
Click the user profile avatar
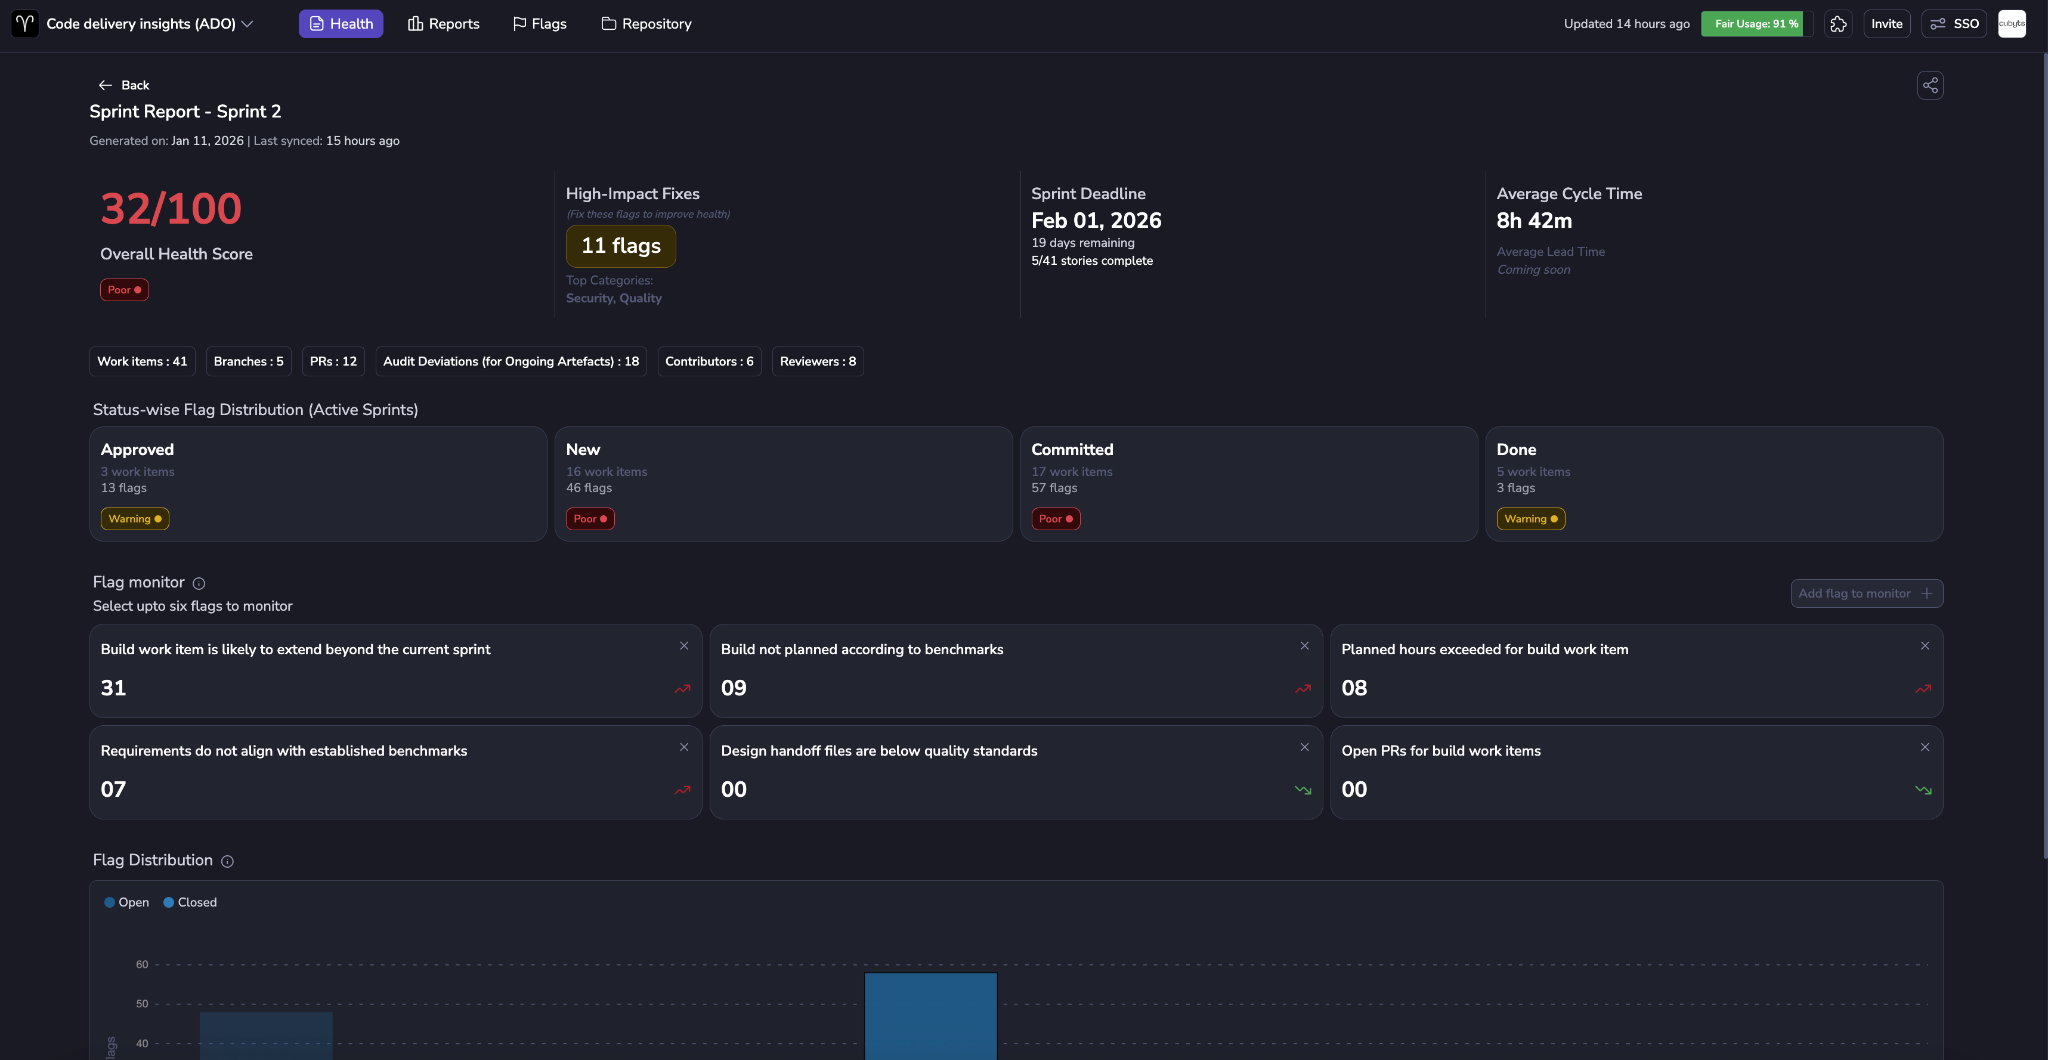[2011, 24]
